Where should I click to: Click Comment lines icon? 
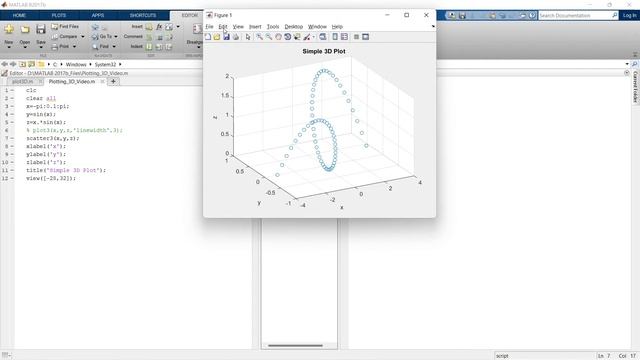(149, 37)
